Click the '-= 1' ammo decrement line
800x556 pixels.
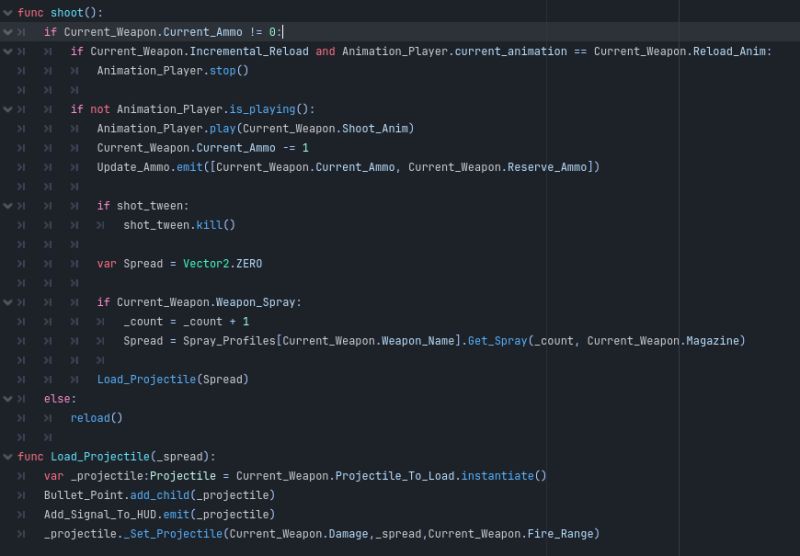[x=203, y=148]
